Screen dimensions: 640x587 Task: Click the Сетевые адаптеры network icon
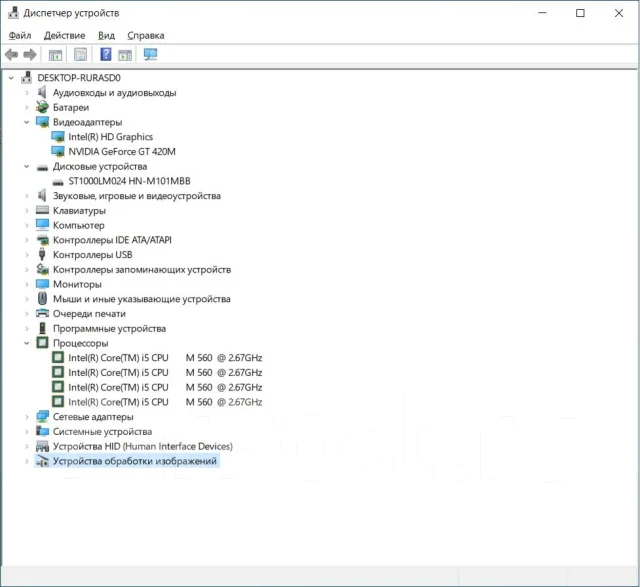(x=42, y=416)
